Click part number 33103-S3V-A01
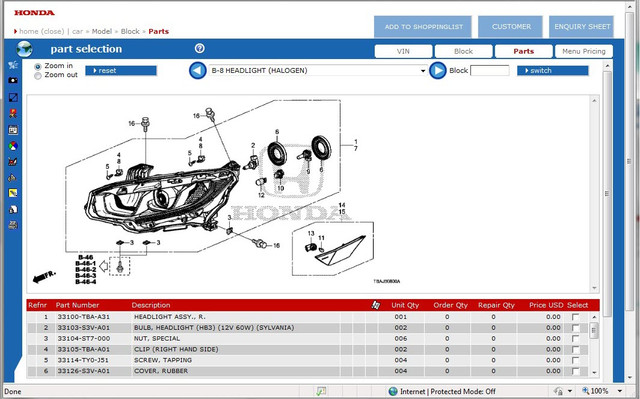Screen dimensions: 640x399 [x=83, y=328]
